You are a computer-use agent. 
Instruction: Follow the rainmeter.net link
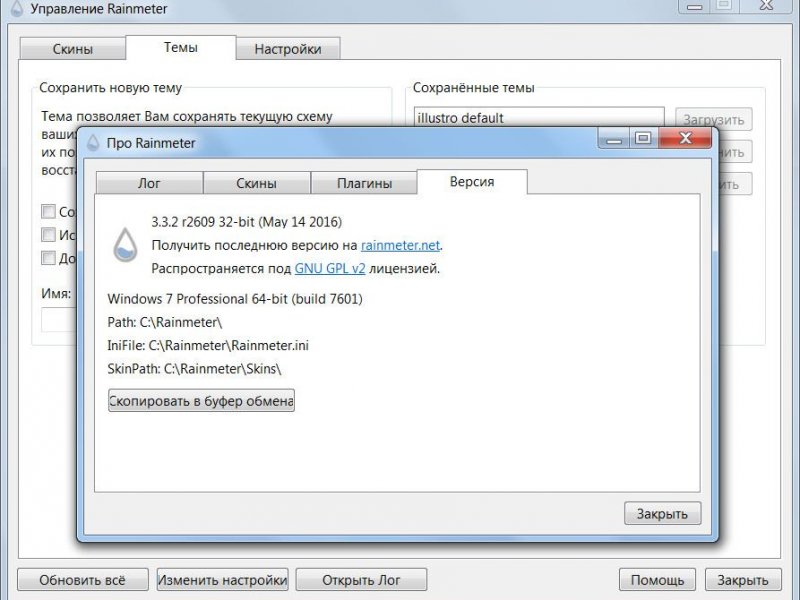tap(401, 245)
